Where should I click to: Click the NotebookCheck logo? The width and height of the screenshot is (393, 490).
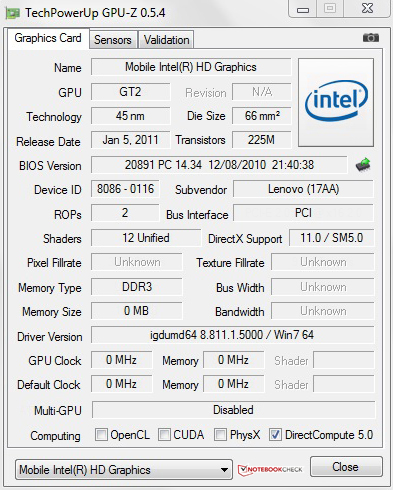pos(270,469)
